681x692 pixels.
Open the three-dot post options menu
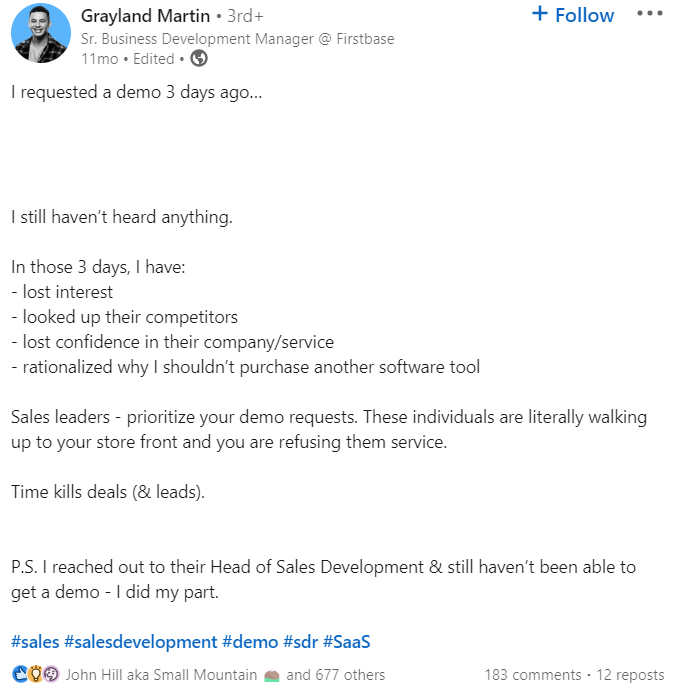point(650,13)
